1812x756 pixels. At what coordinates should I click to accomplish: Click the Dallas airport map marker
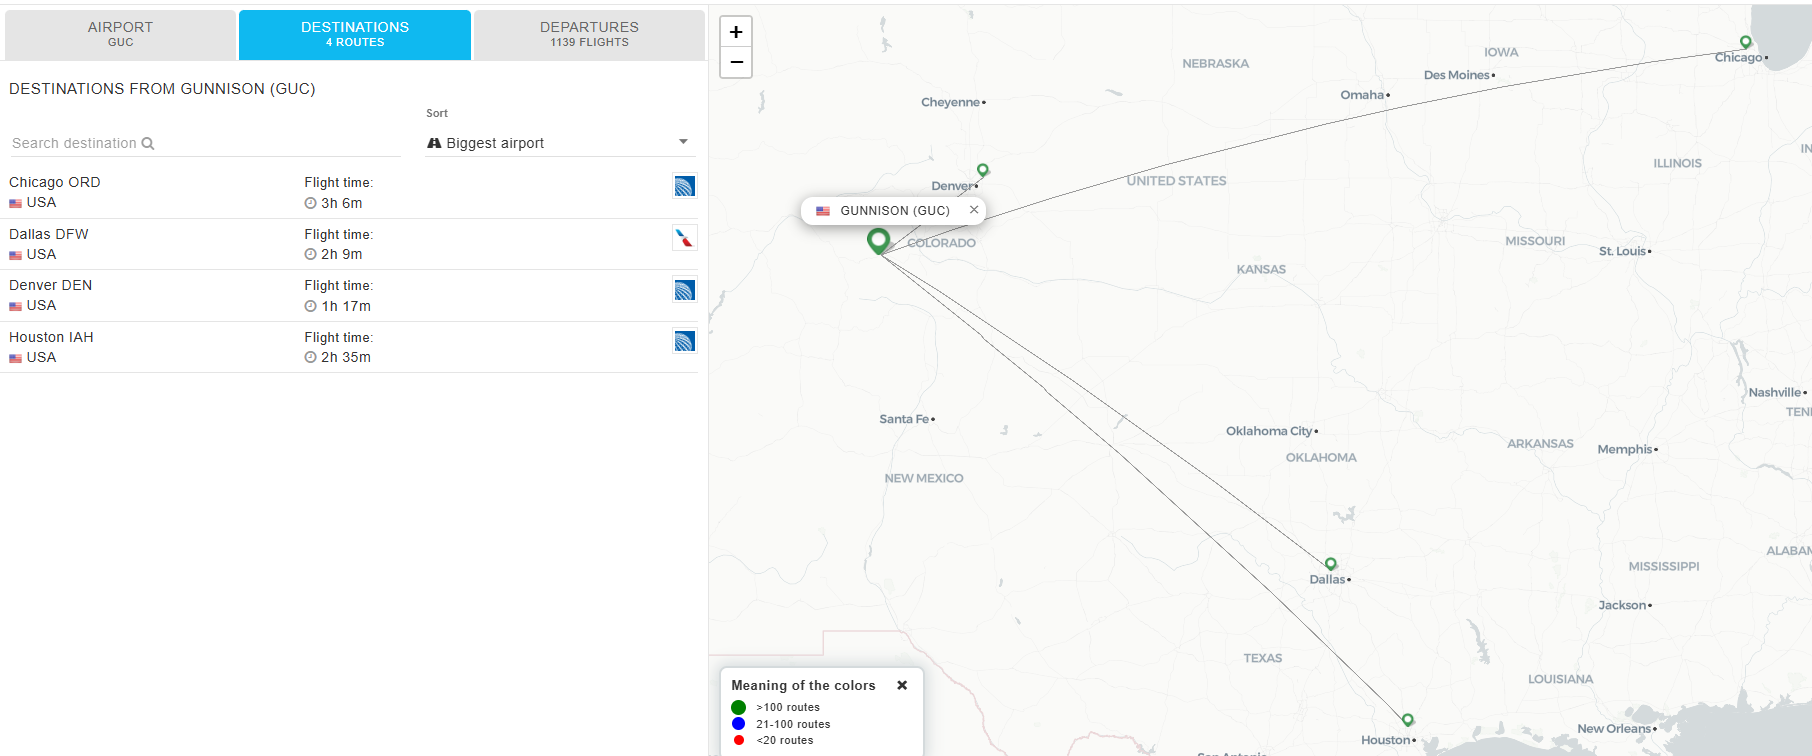pos(1331,564)
